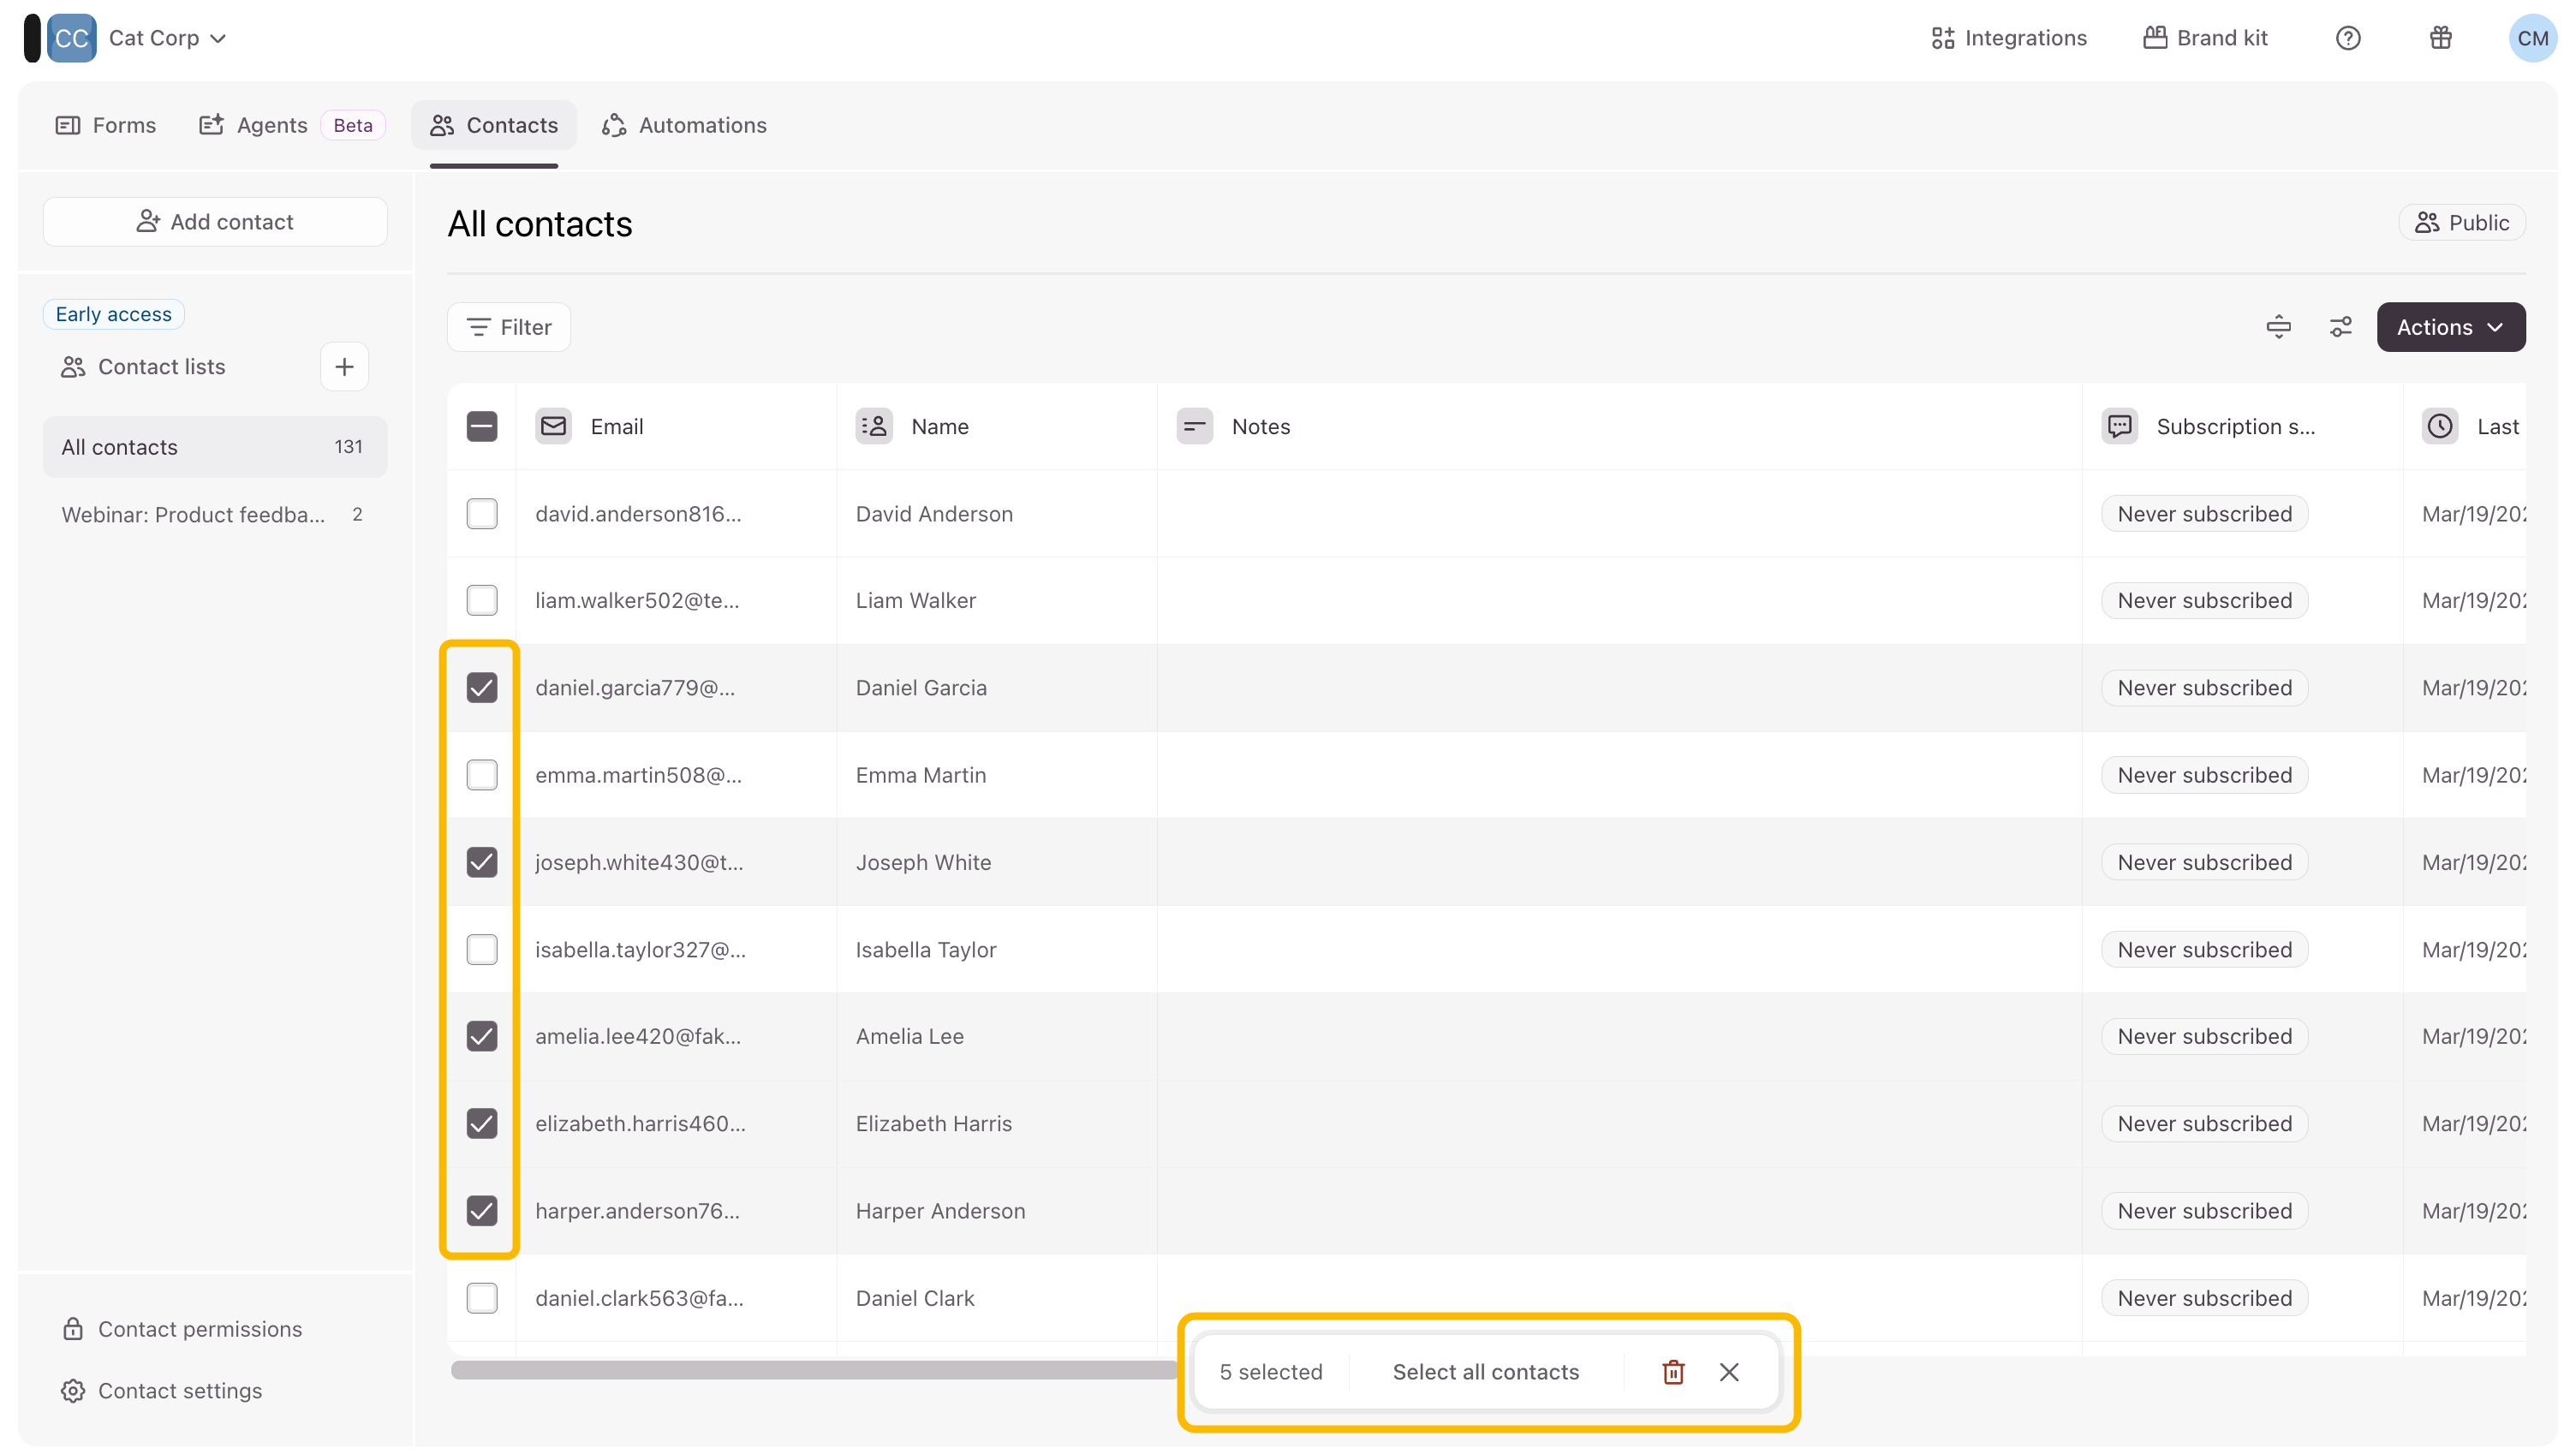This screenshot has height=1454, width=2576.
Task: Click the Add contact button
Action: click(x=215, y=222)
